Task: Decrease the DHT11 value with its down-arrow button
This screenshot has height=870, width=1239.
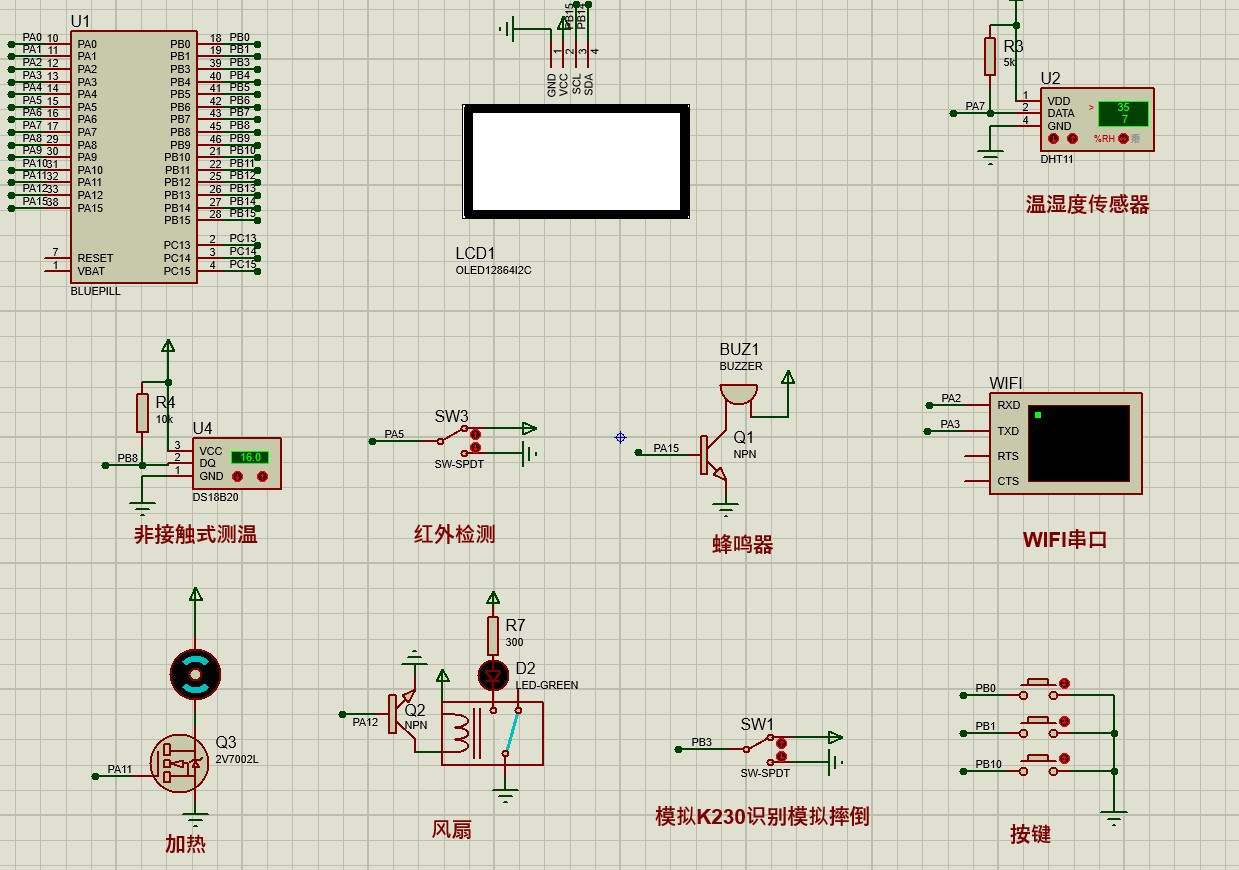Action: [x=1054, y=139]
